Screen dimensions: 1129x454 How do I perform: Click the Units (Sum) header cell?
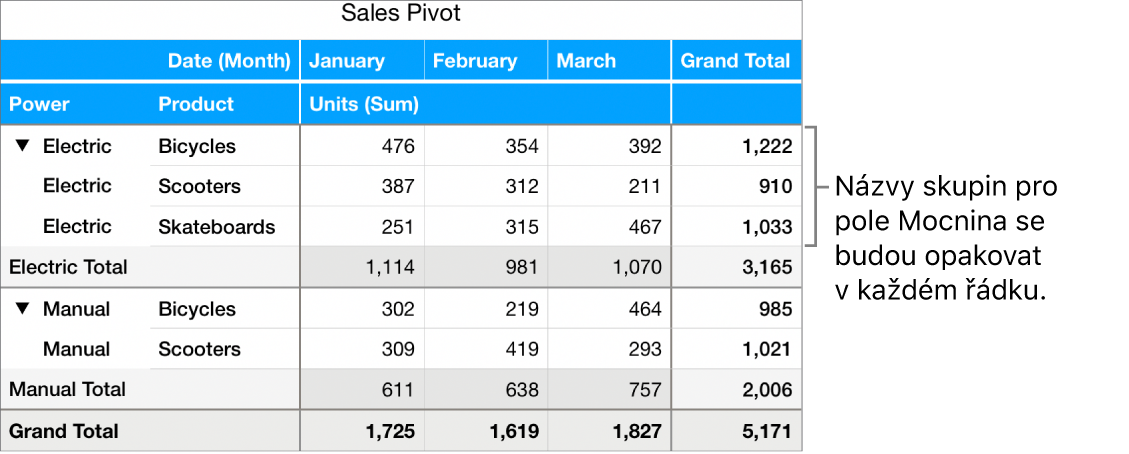pyautogui.click(x=364, y=104)
